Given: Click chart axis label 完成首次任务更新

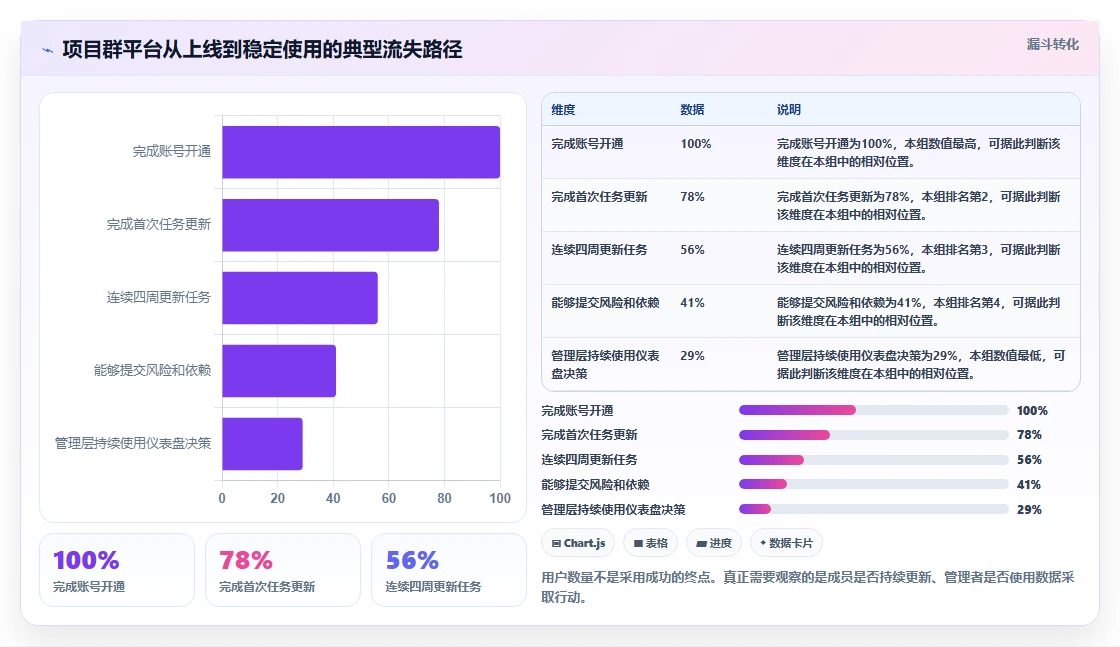Looking at the screenshot, I should click(x=159, y=224).
